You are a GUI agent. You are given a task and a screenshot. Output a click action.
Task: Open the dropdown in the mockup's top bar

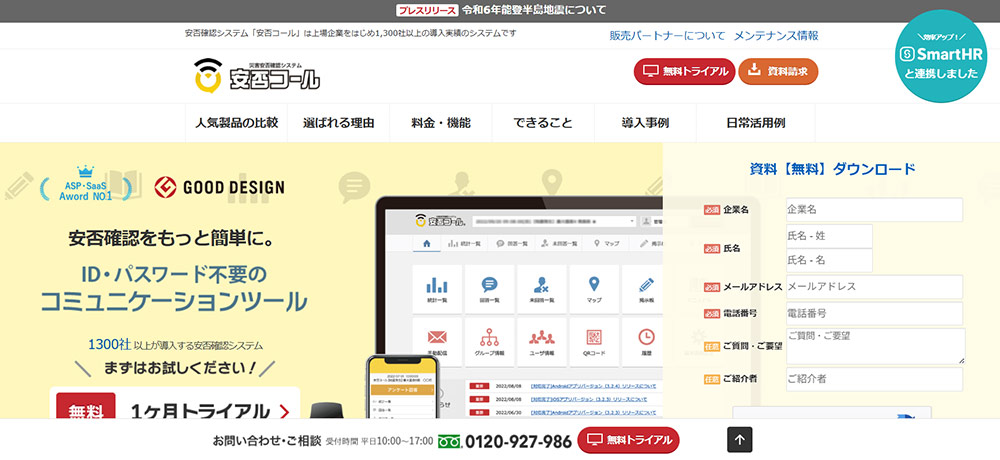click(x=555, y=221)
